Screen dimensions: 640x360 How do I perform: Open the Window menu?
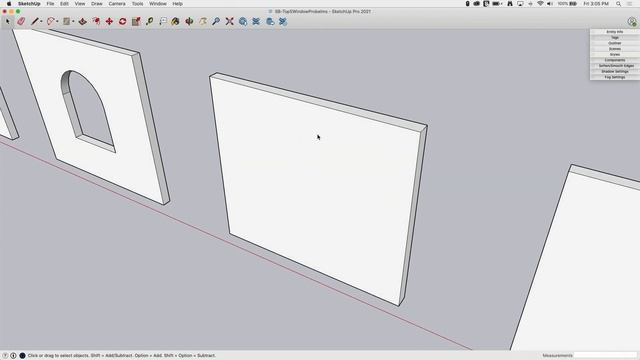tap(158, 4)
